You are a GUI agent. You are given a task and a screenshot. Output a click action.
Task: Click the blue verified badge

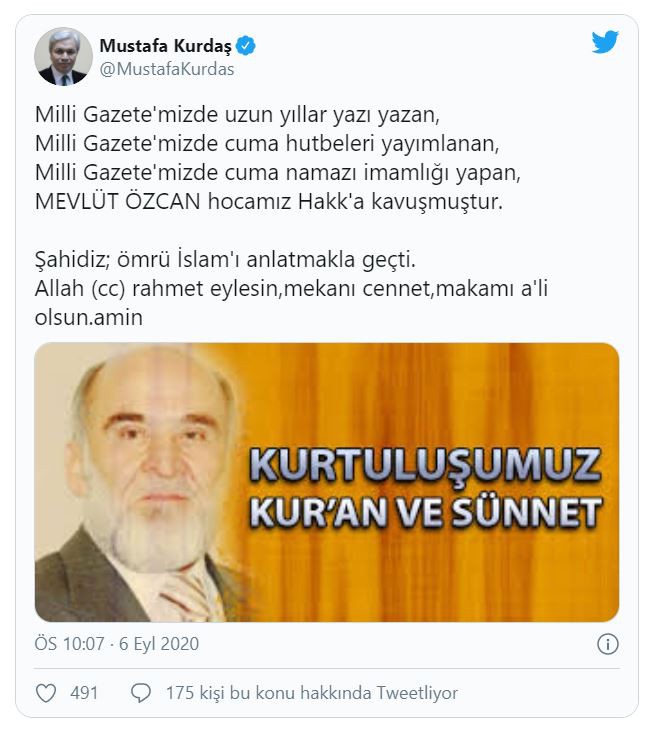coord(246,46)
